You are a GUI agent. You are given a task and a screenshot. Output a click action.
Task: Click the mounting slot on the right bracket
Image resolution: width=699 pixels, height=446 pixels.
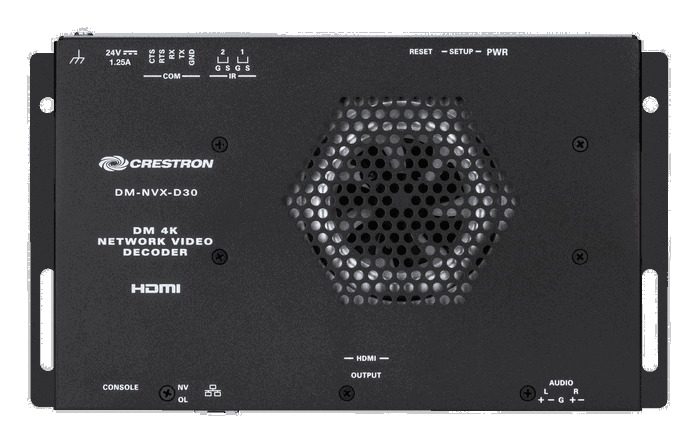[650, 320]
